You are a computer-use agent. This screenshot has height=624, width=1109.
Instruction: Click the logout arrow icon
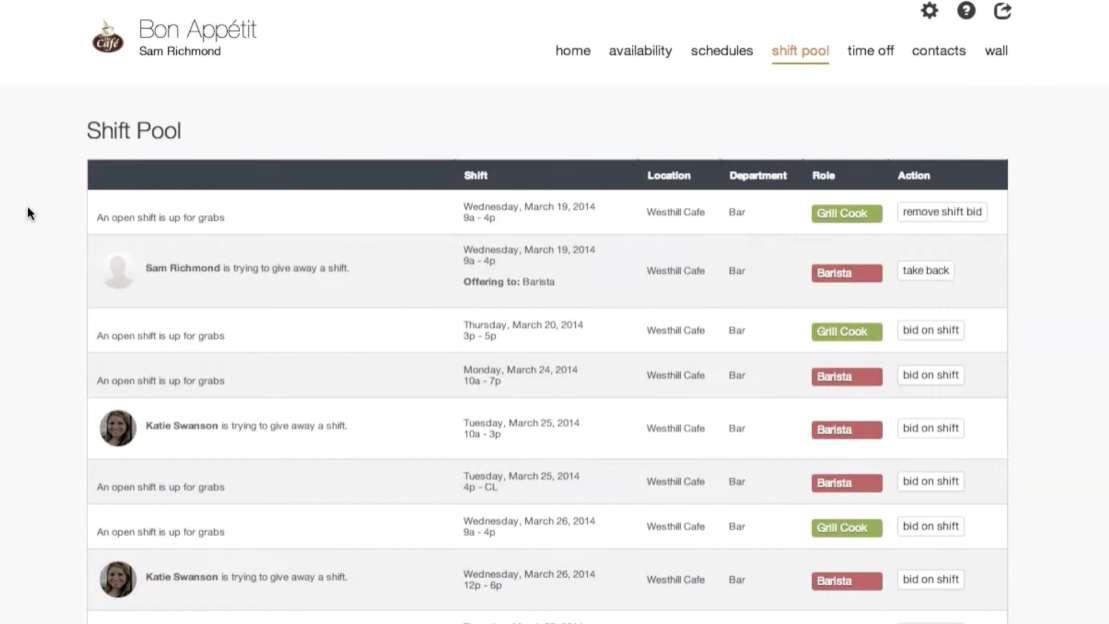1002,11
